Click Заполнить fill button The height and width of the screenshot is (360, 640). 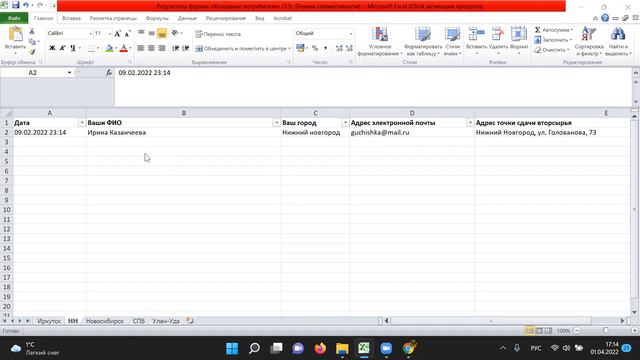[x=553, y=40]
